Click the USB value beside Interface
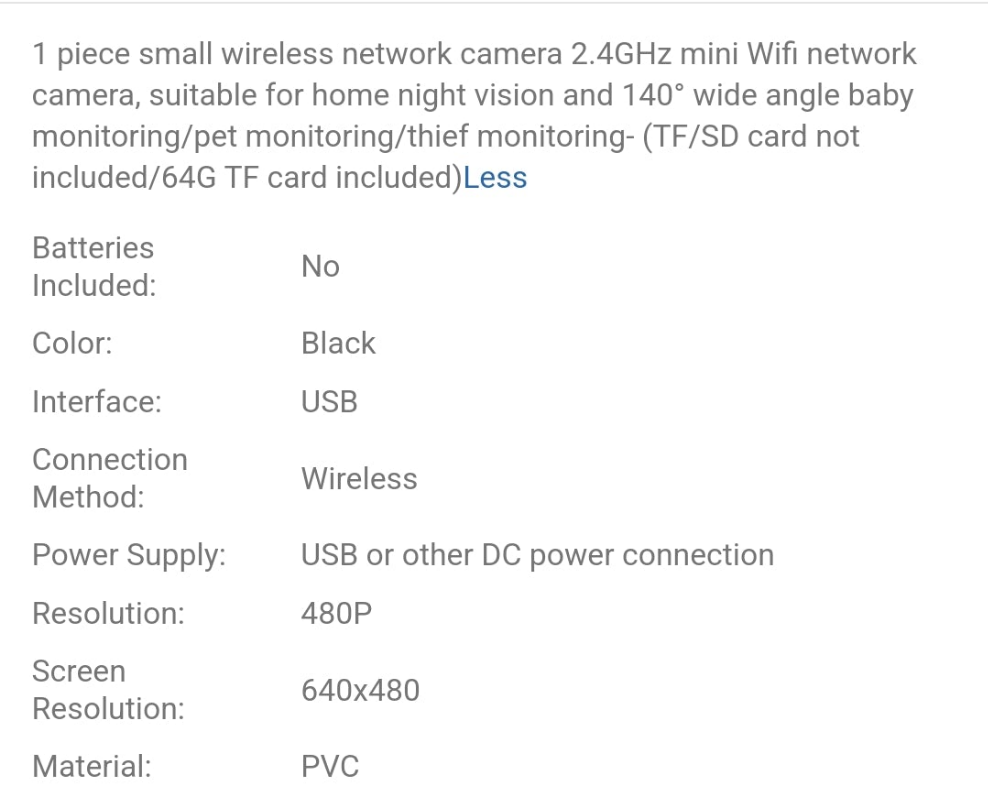Viewport: 988px width, 802px height. click(329, 402)
